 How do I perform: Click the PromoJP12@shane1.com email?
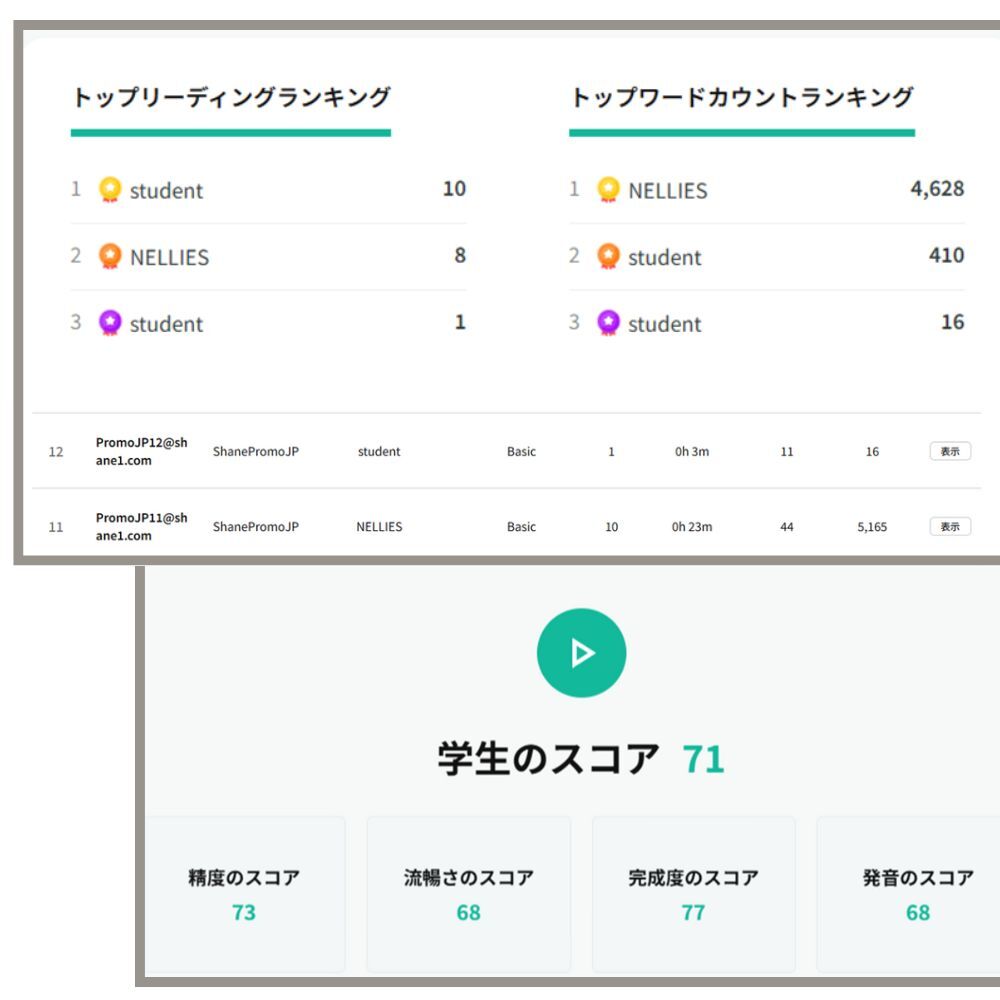point(141,451)
